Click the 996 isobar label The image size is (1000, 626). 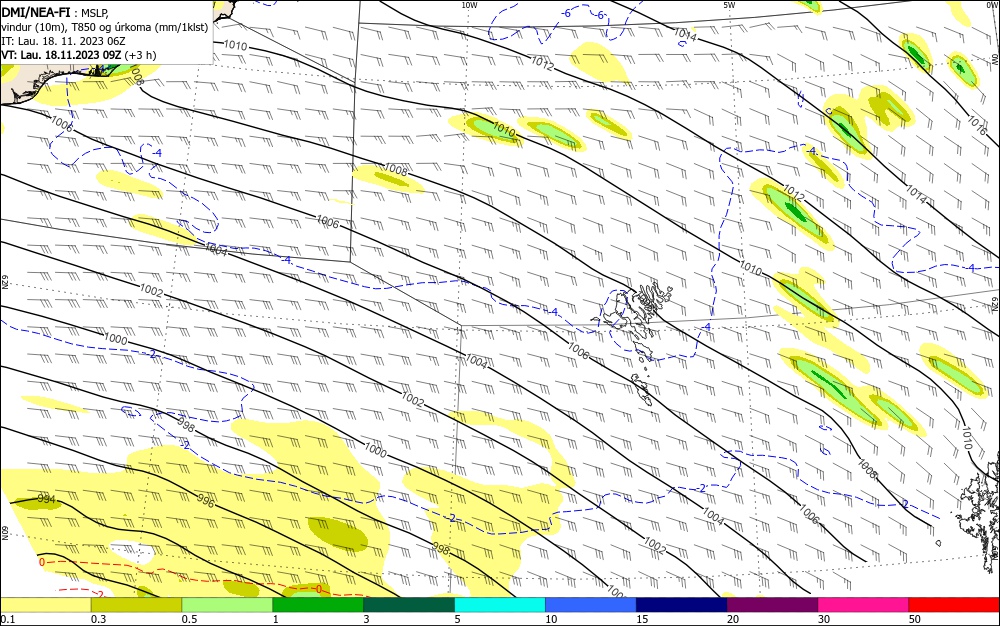(205, 500)
